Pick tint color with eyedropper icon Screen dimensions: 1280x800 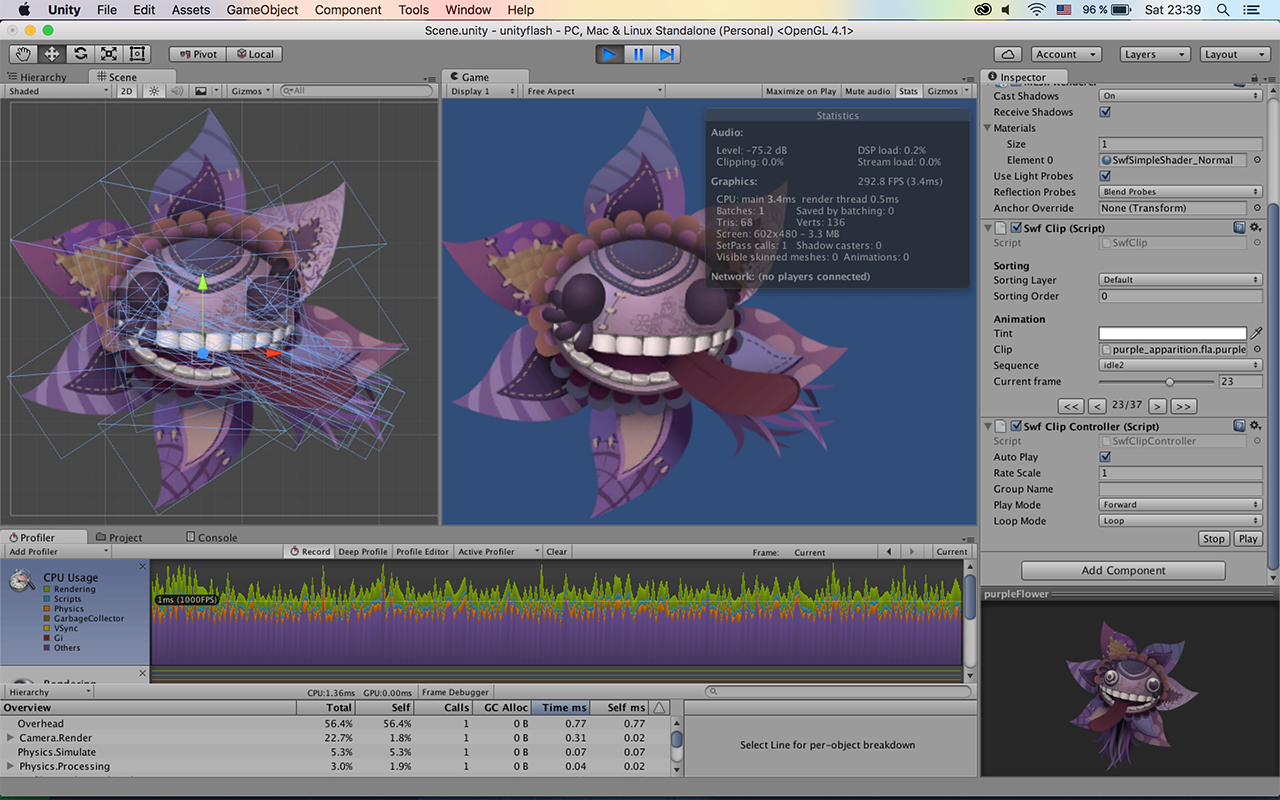(1257, 333)
